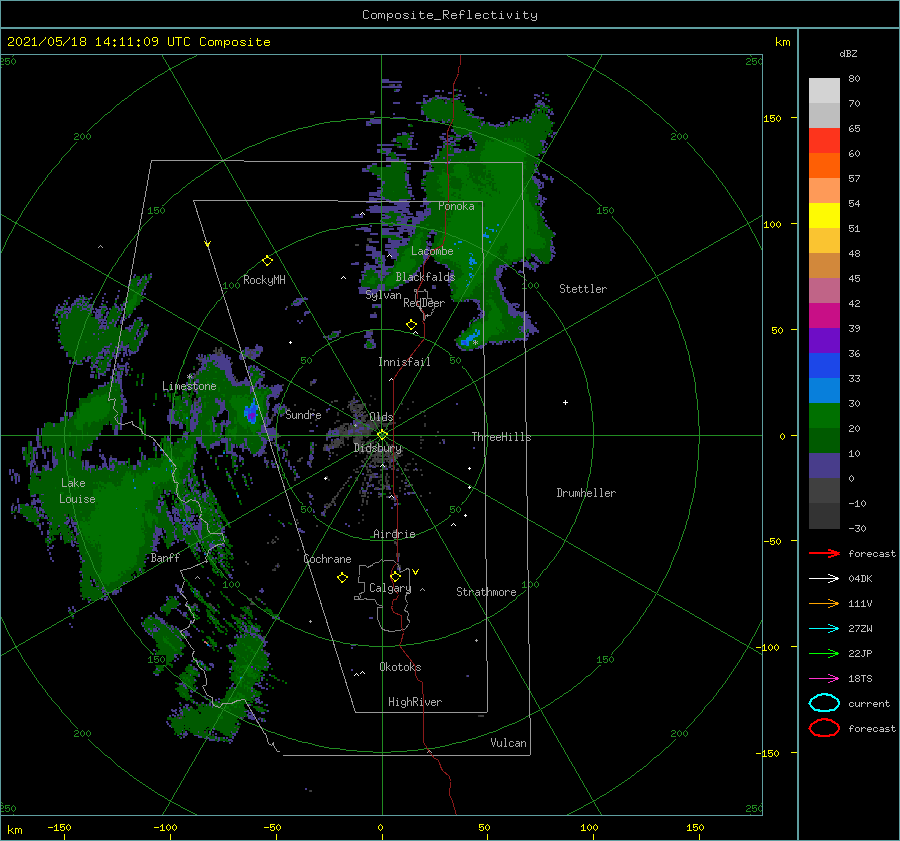
Task: Select the red 65 dBZ color swatch
Action: coord(824,141)
